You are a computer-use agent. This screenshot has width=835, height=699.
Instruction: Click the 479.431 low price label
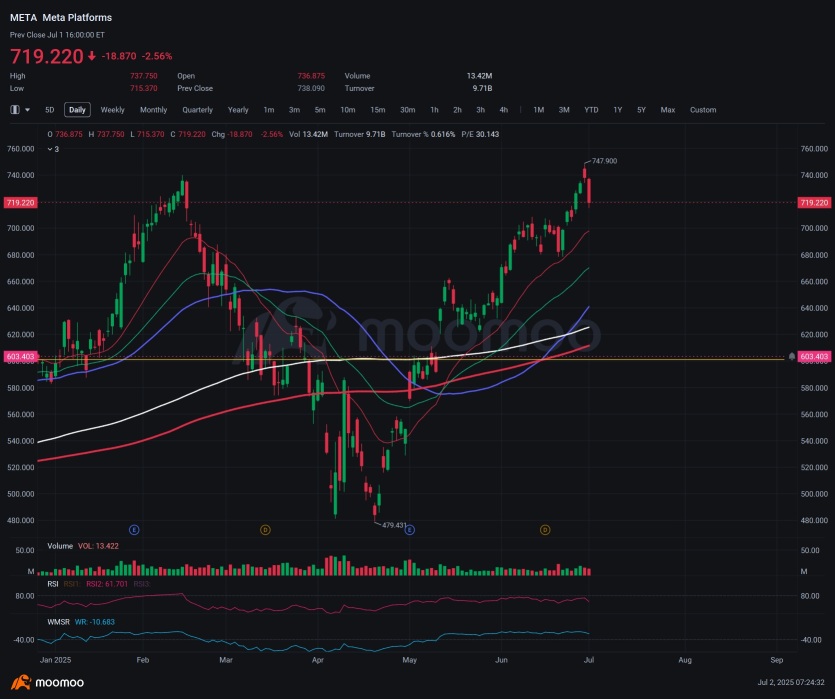(395, 525)
